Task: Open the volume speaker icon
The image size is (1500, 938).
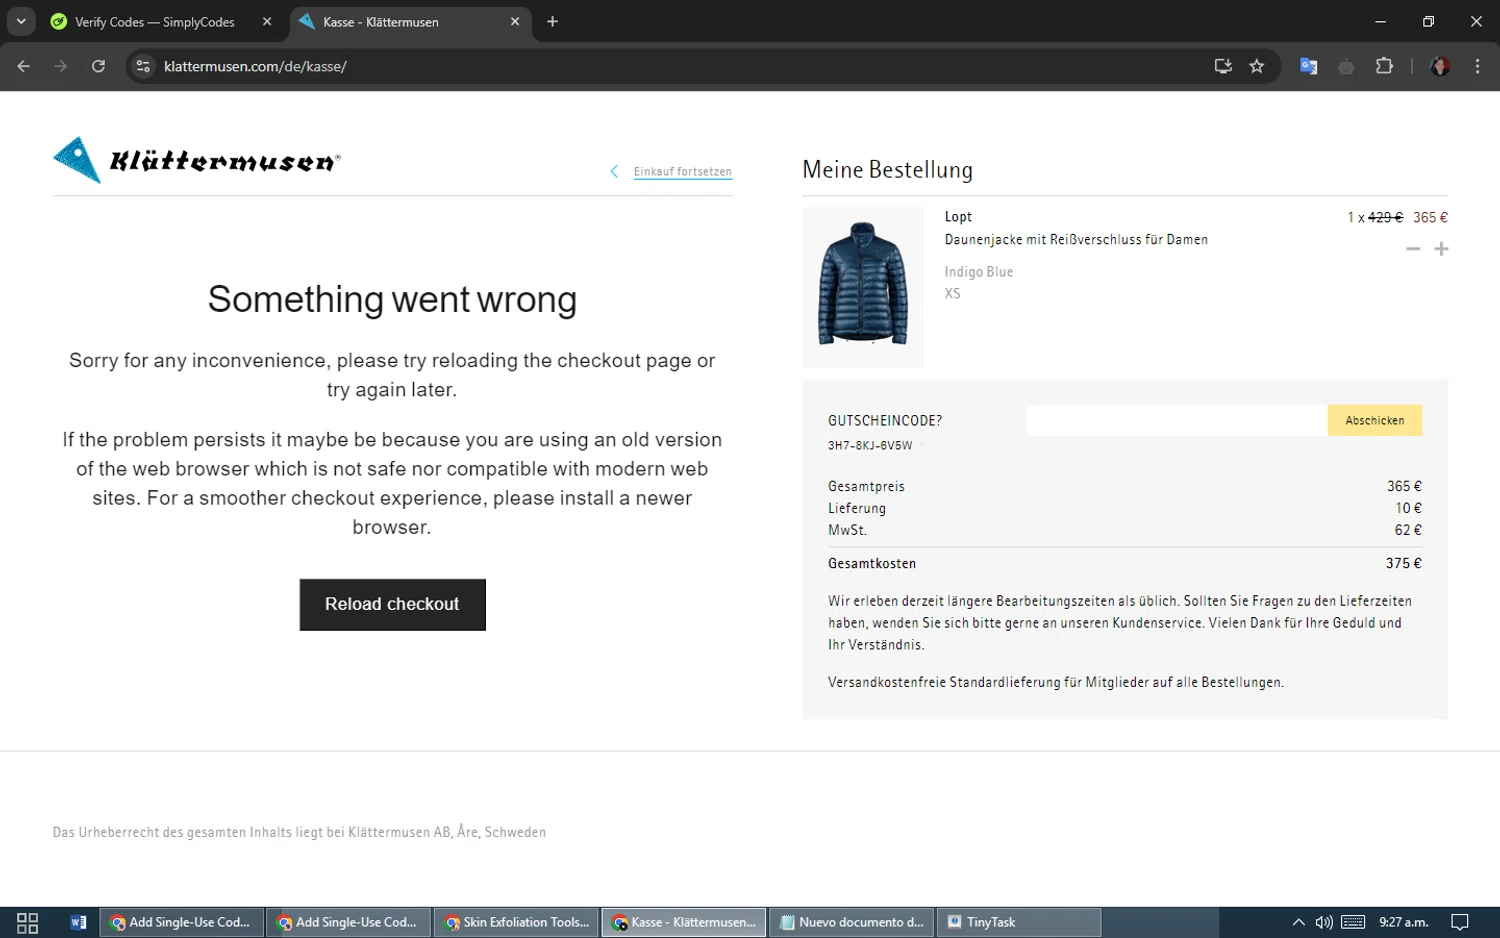Action: [x=1324, y=922]
